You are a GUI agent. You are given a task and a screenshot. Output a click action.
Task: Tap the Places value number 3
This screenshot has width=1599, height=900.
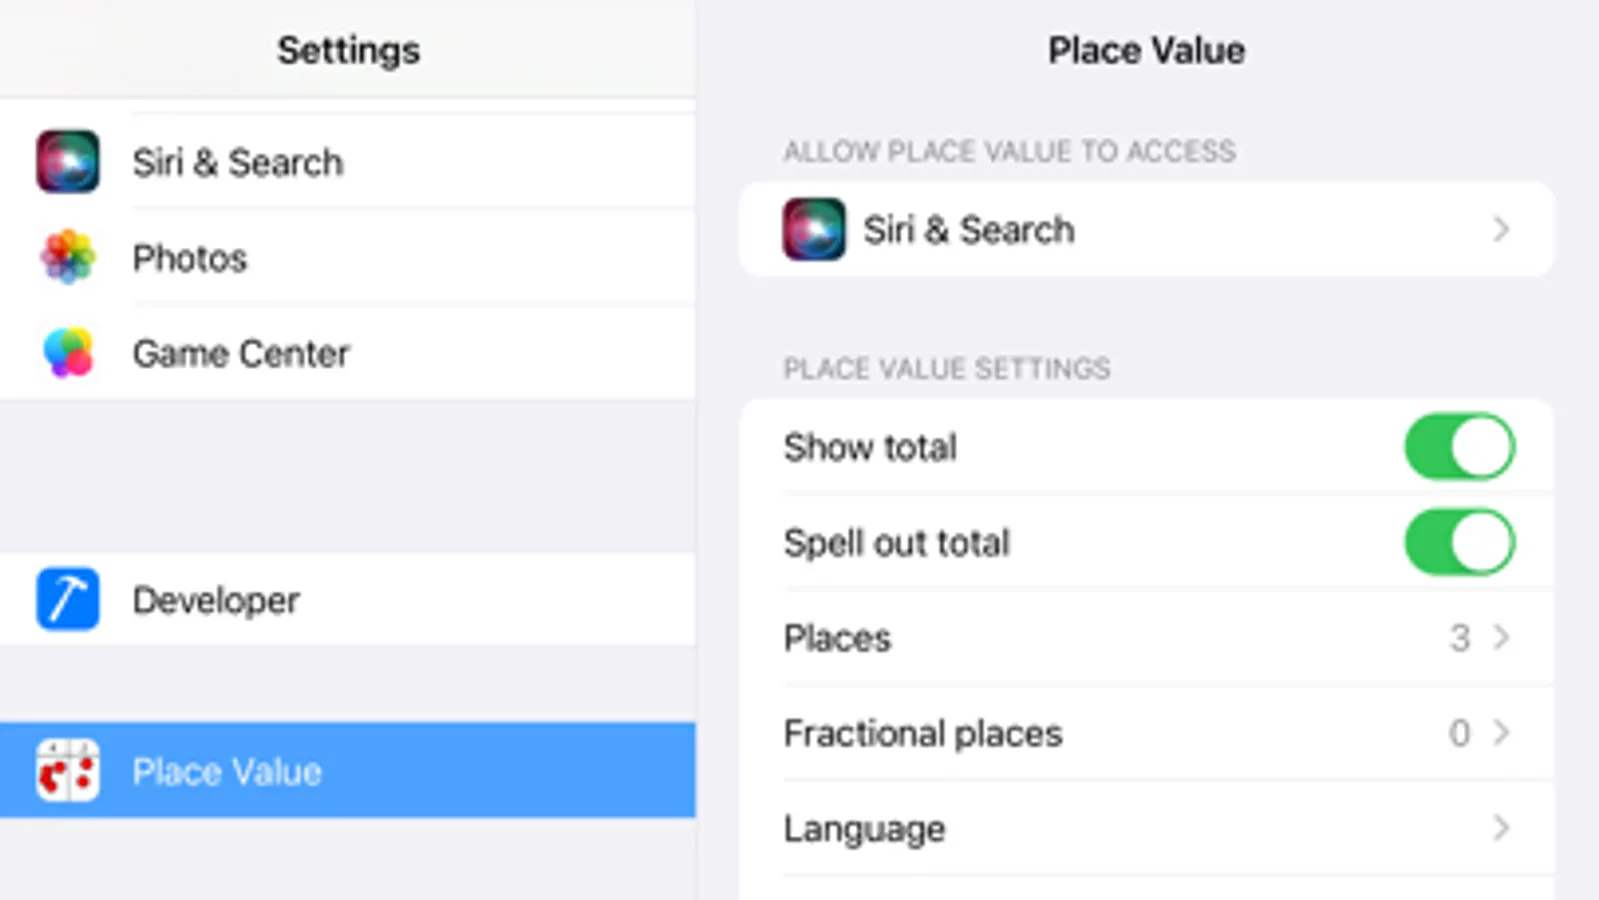(1460, 638)
